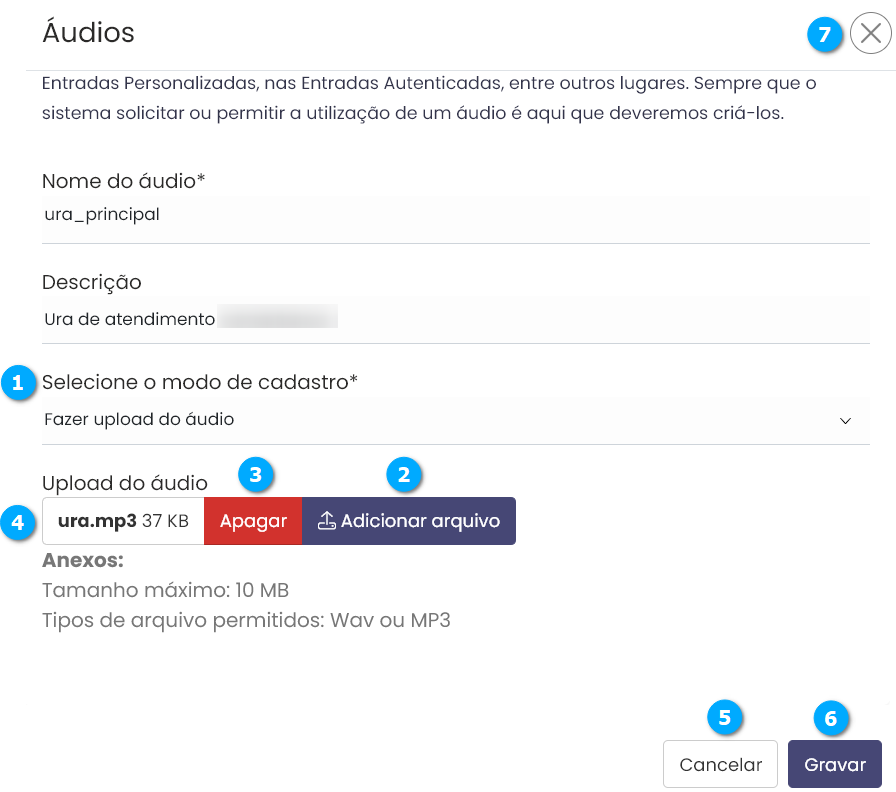This screenshot has width=896, height=792.
Task: Click the blue number 2 marker badge
Action: (404, 475)
